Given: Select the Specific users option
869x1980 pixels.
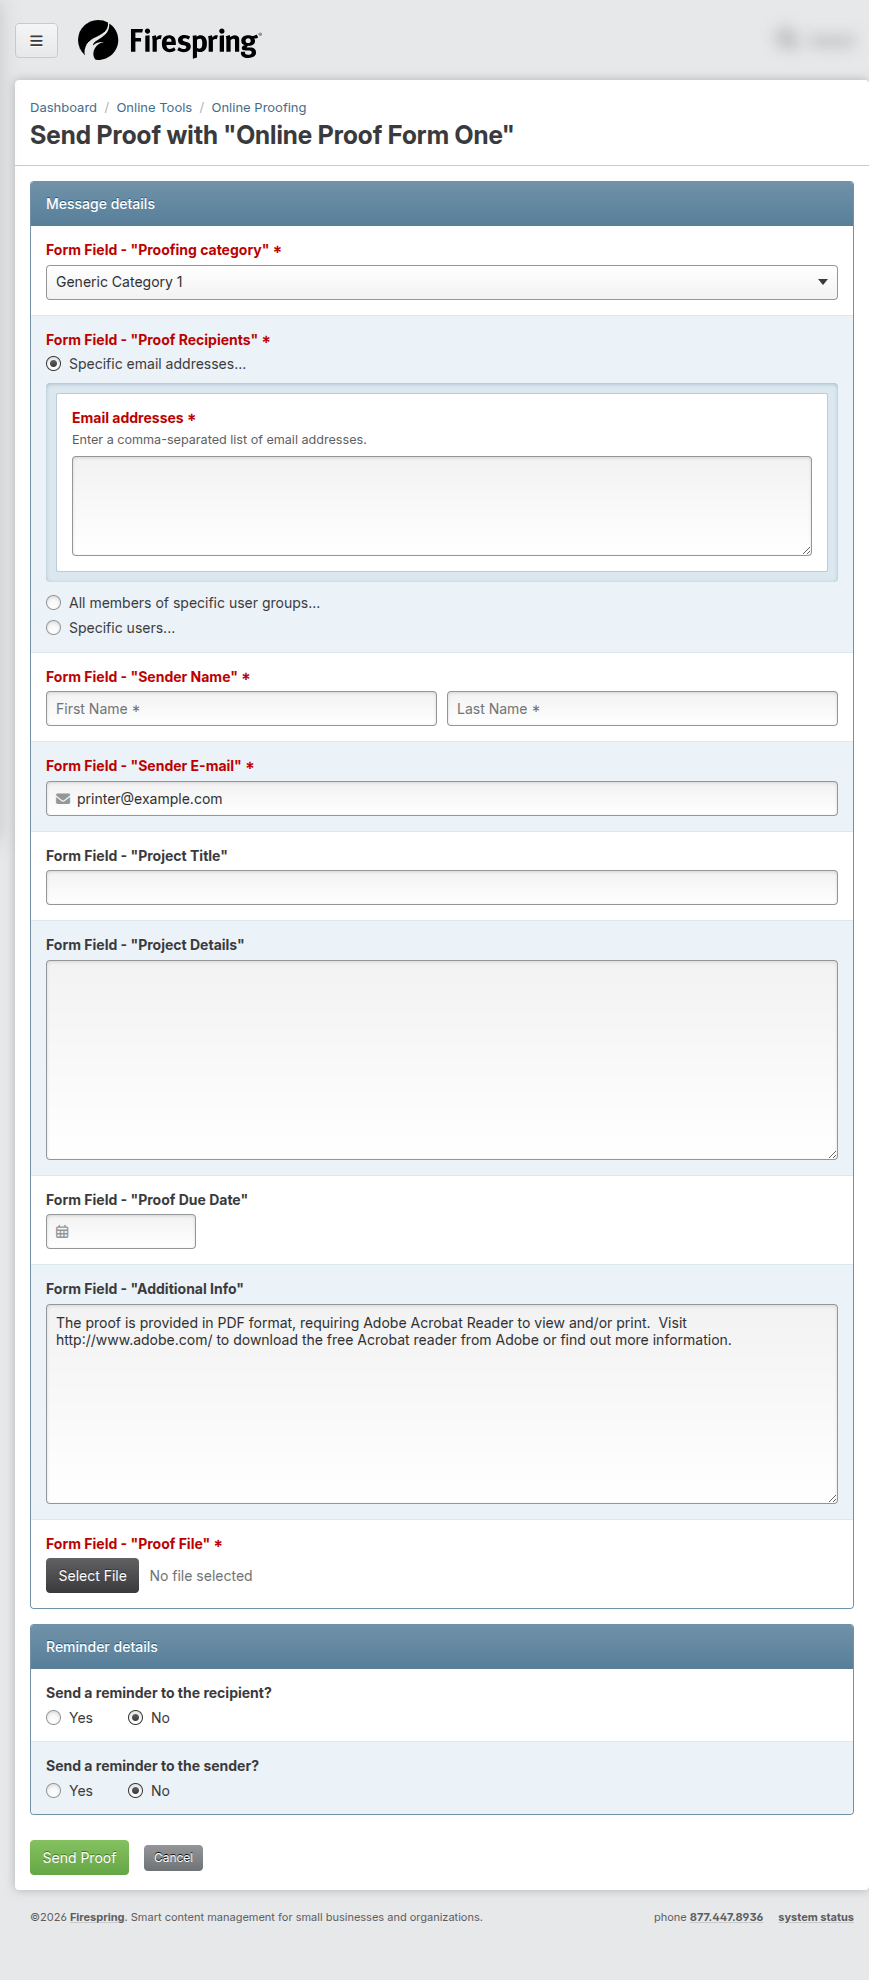Looking at the screenshot, I should click(54, 628).
